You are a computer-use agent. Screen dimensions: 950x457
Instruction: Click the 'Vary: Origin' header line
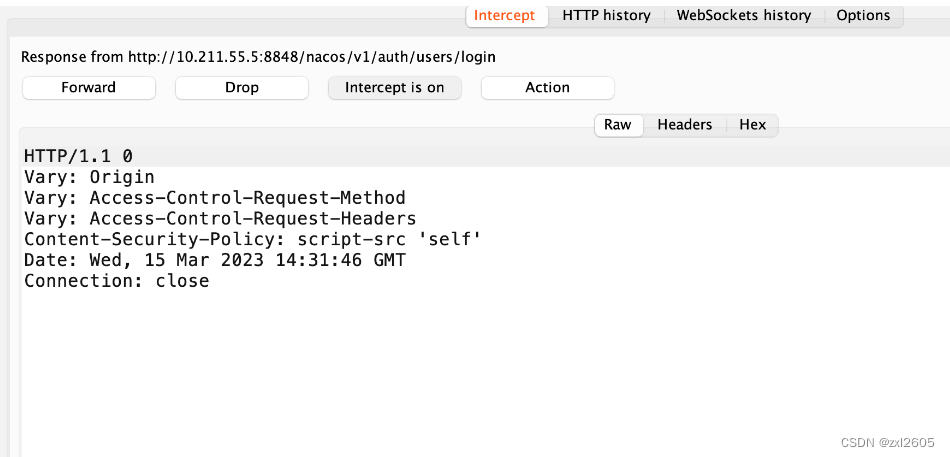pos(89,177)
